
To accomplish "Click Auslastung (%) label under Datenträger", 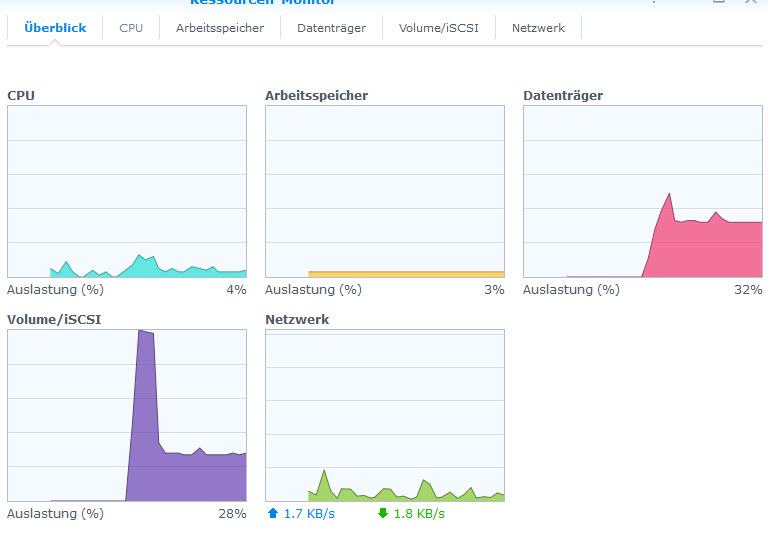I will pos(571,290).
